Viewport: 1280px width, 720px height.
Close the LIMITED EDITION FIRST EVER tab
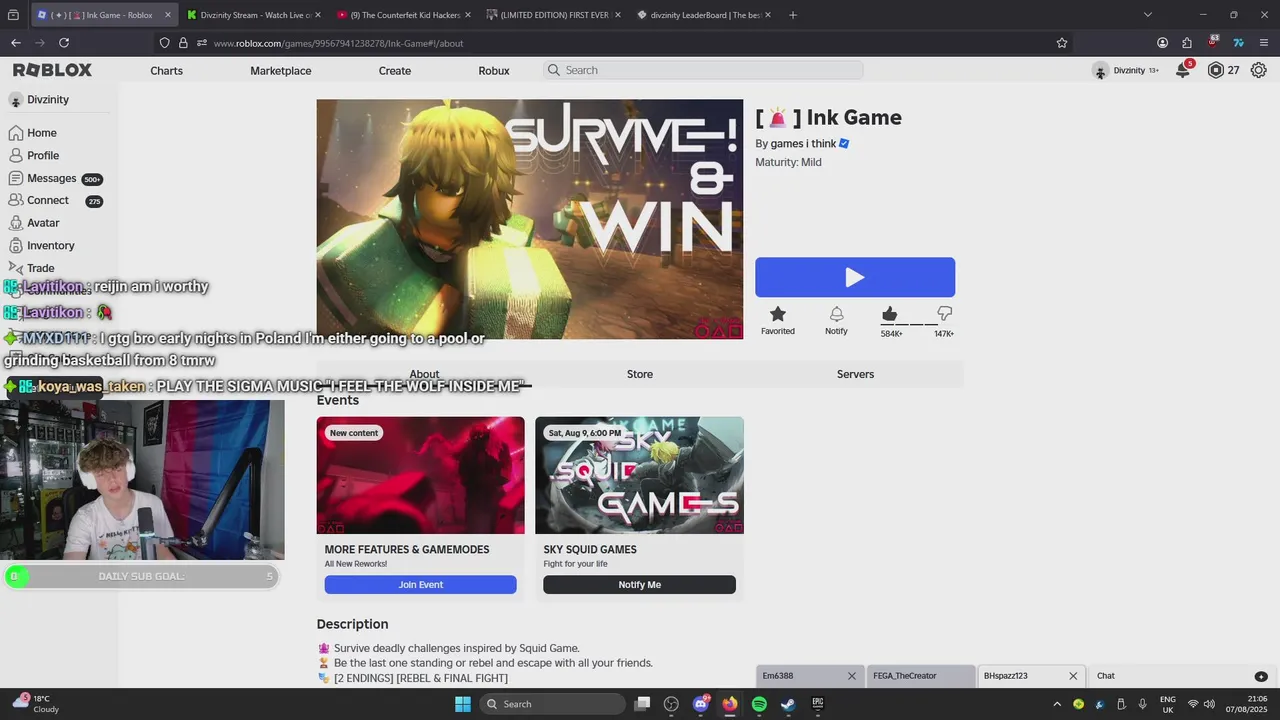click(x=617, y=15)
